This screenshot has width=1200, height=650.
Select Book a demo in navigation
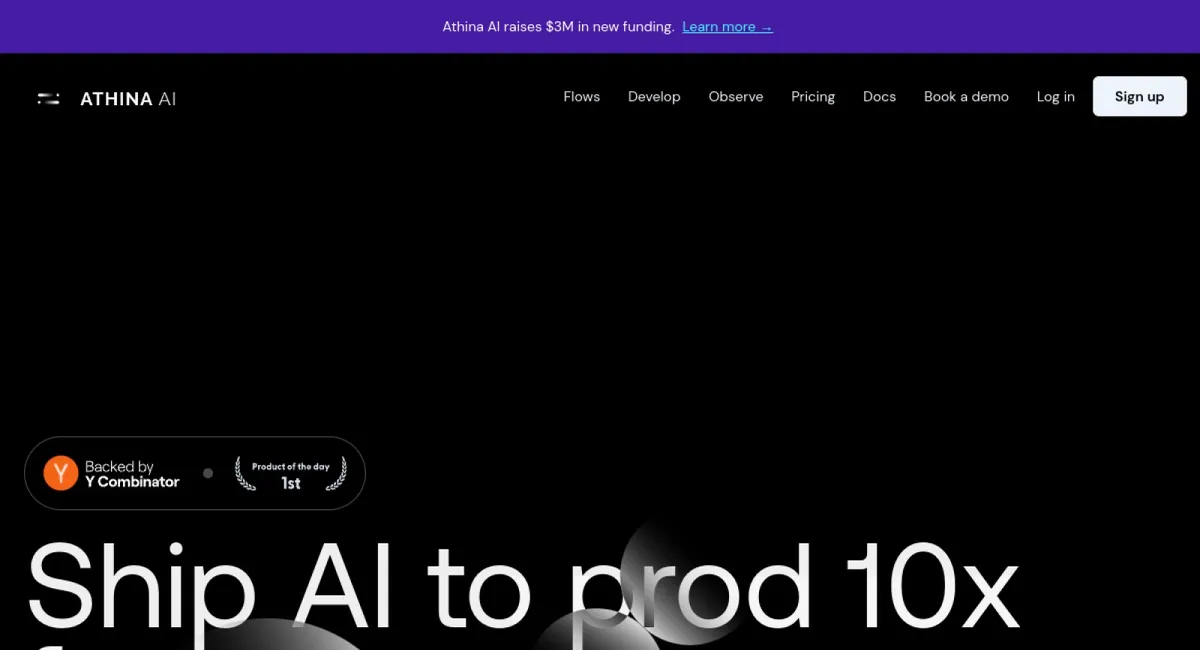[x=966, y=97]
